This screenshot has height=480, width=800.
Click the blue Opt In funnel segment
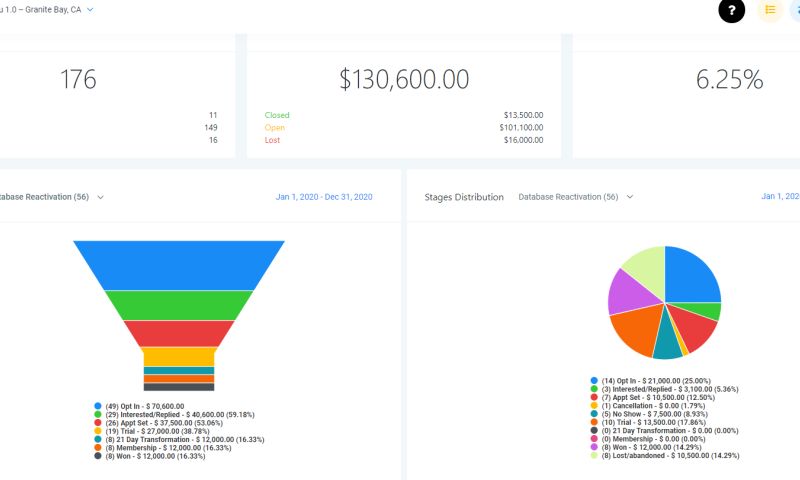click(x=179, y=264)
